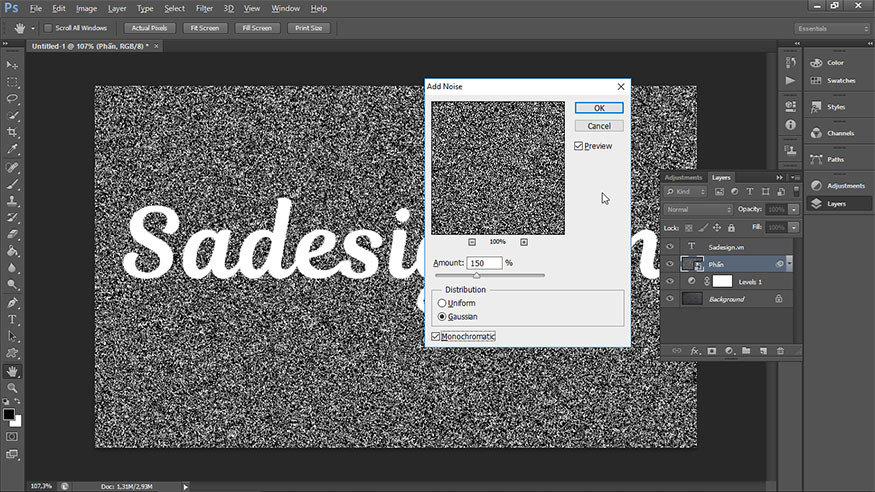Toggle Quick Mask mode icon
This screenshot has width=875, height=492.
[12, 437]
